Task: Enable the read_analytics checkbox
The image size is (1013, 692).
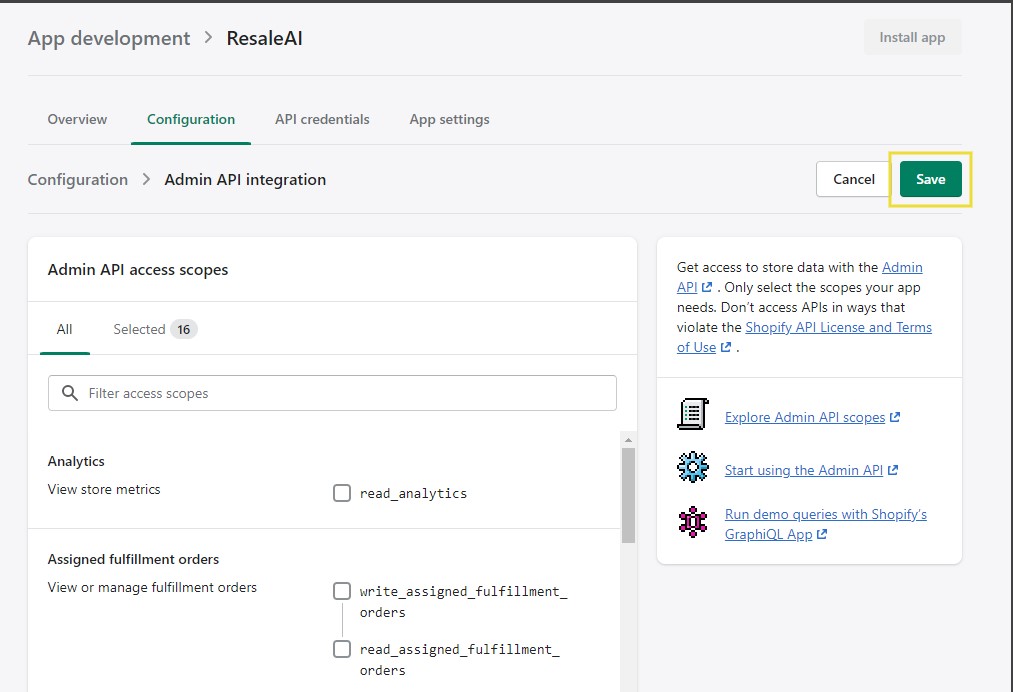Action: [342, 493]
